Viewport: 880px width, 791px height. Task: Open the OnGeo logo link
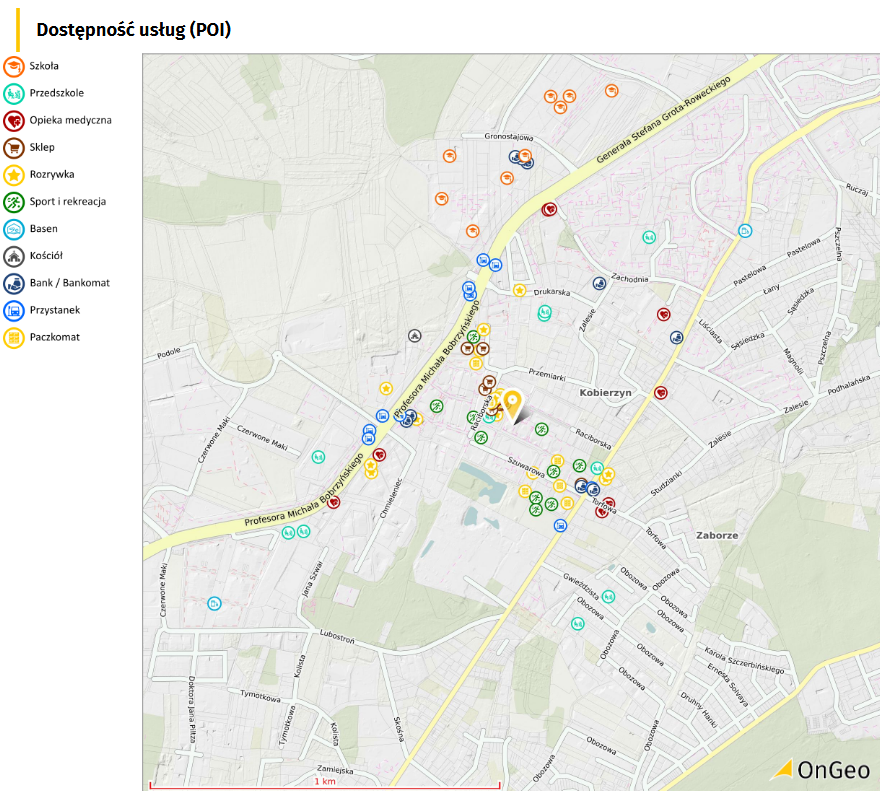coord(821,769)
